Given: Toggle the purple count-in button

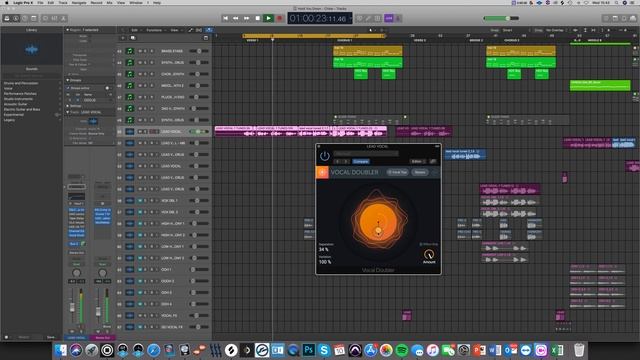Looking at the screenshot, I should pyautogui.click(x=389, y=18).
